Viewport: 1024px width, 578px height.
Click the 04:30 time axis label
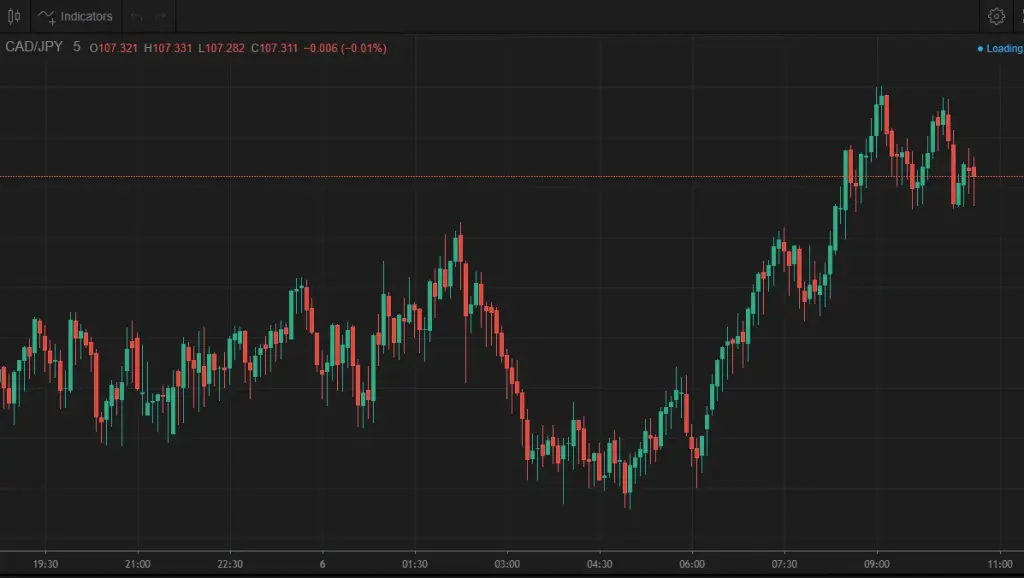pyautogui.click(x=600, y=564)
